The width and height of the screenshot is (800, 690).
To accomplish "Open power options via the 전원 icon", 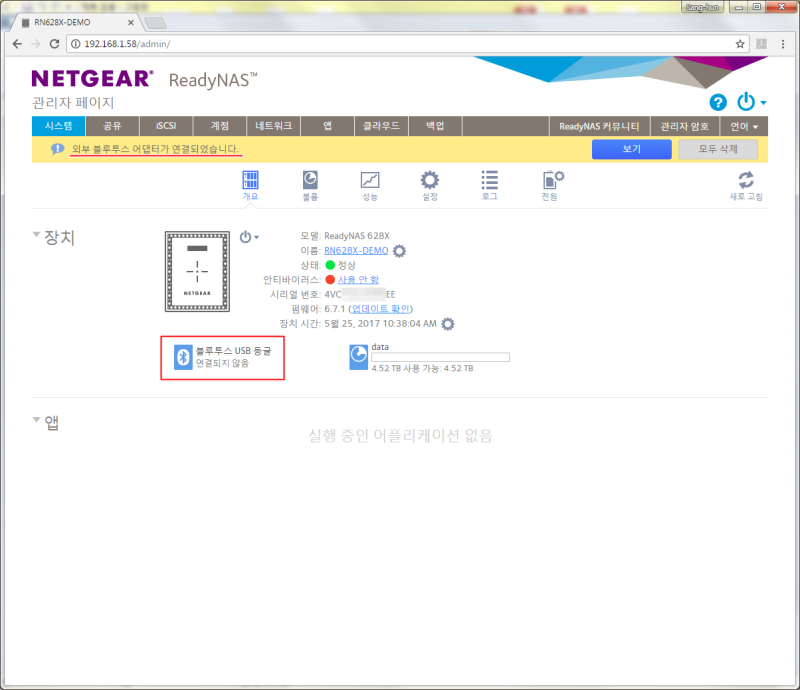I will (550, 183).
